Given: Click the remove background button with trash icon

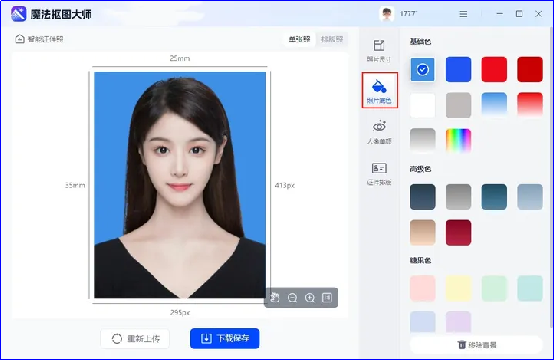Looking at the screenshot, I should (x=477, y=344).
